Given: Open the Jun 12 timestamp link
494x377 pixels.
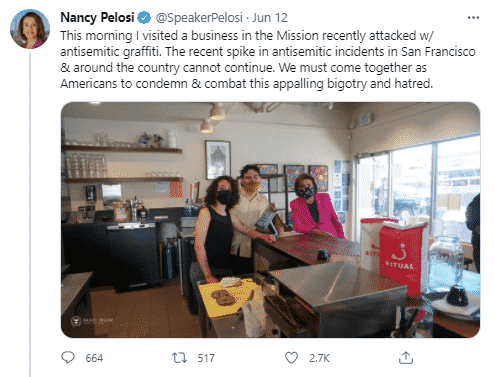Looking at the screenshot, I should point(270,18).
